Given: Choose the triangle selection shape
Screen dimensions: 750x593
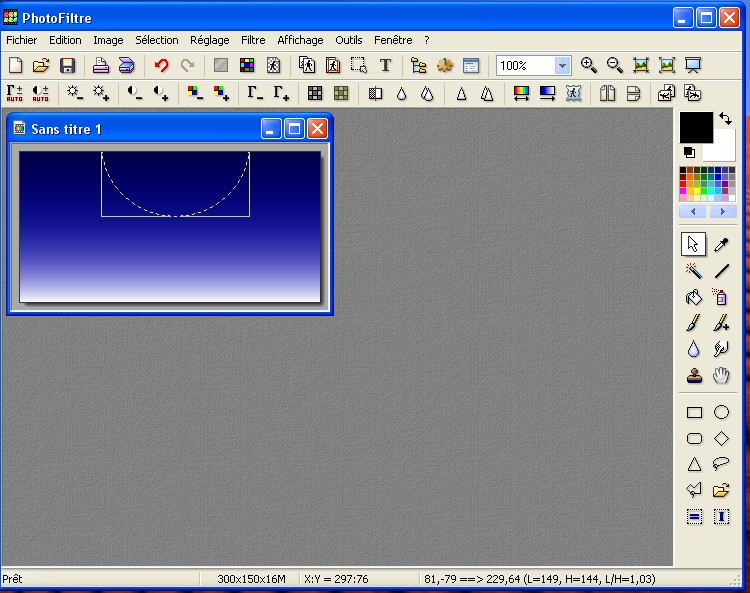Looking at the screenshot, I should pyautogui.click(x=694, y=464).
